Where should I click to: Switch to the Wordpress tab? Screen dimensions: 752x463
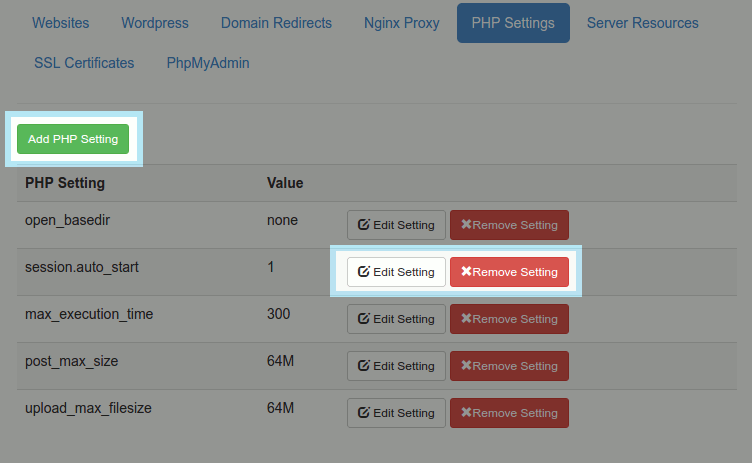click(154, 23)
